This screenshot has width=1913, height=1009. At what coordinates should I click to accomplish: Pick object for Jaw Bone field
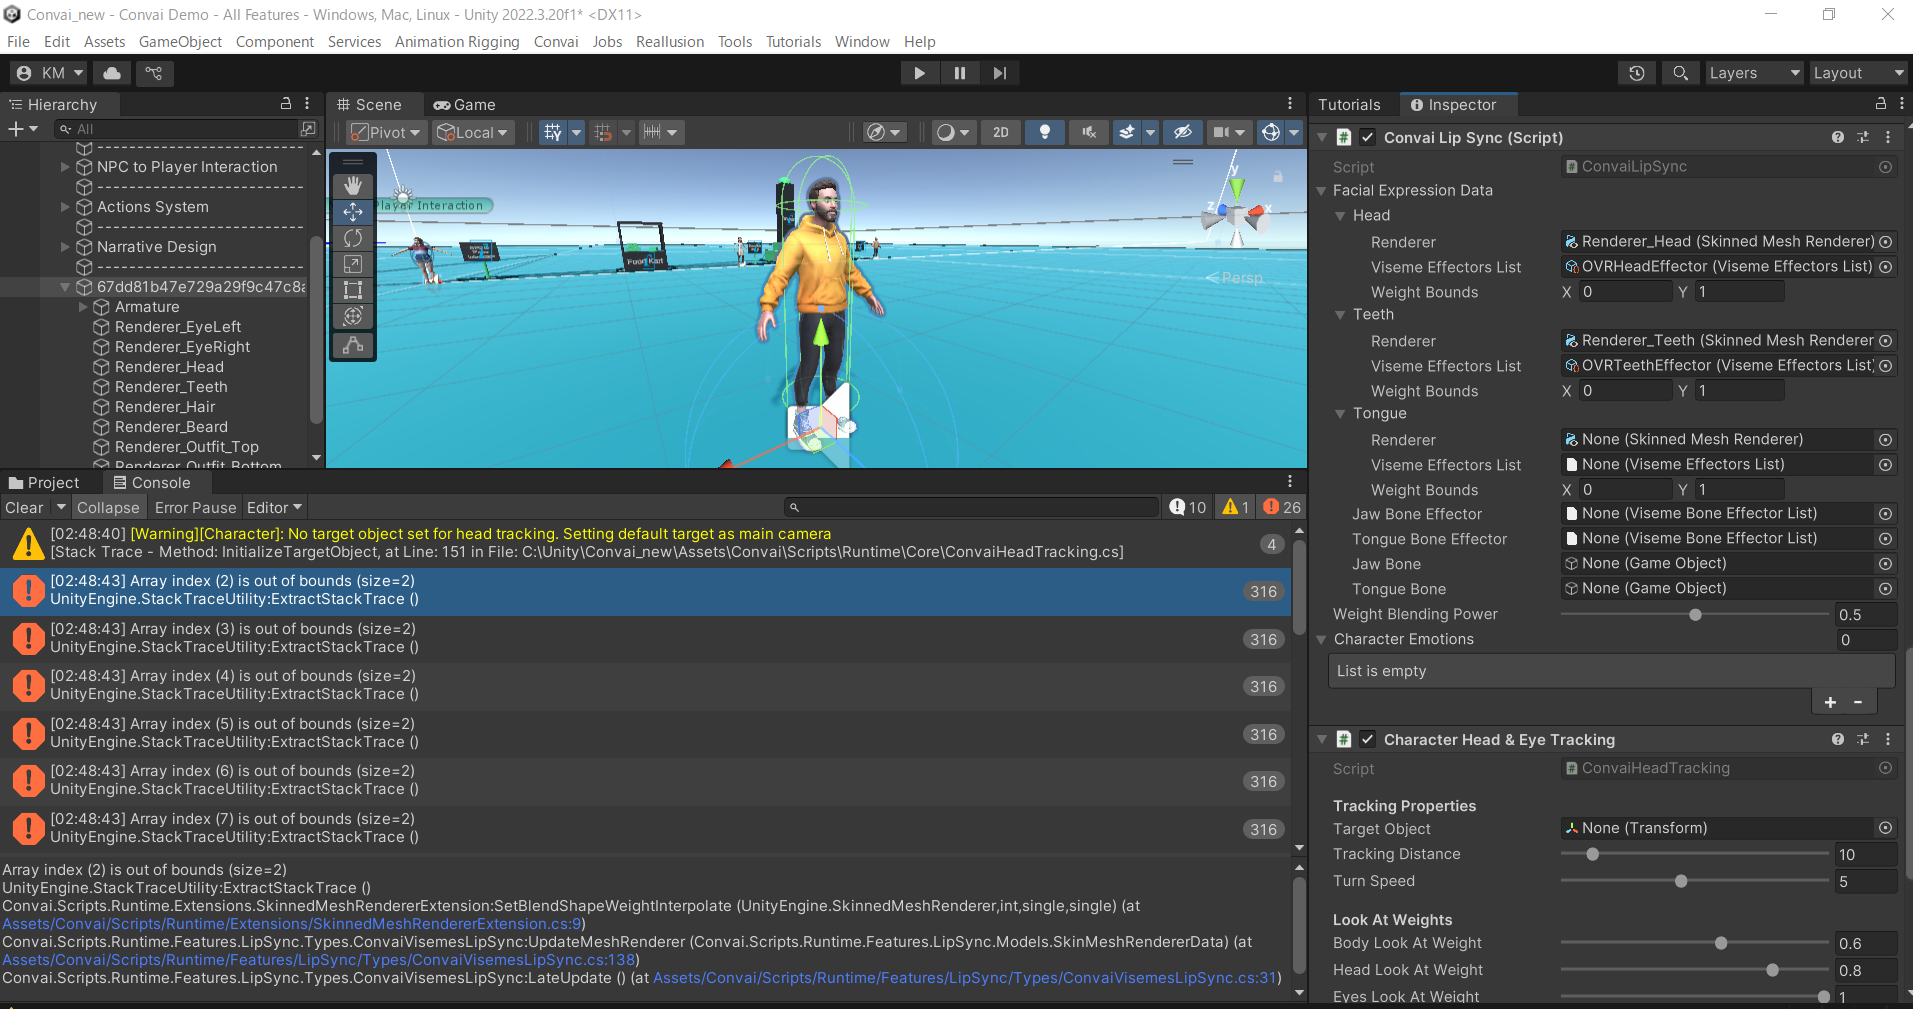coord(1885,564)
